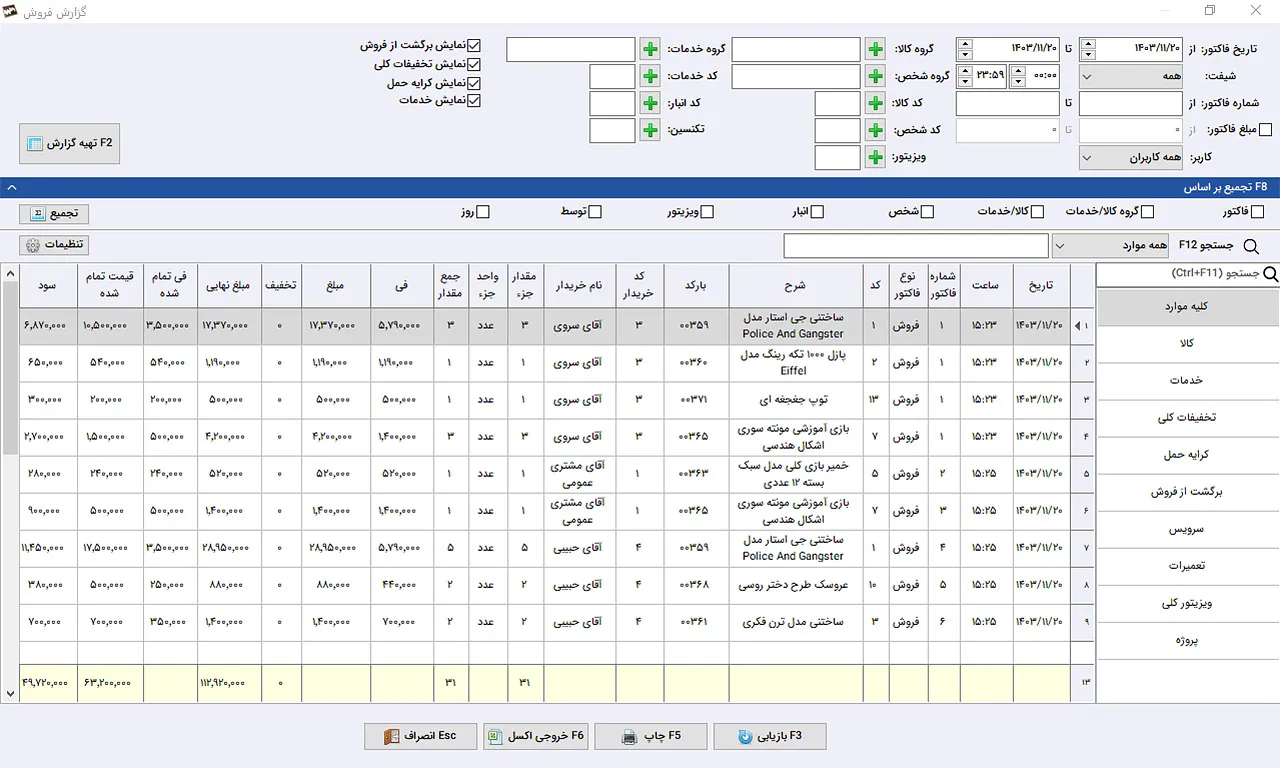
Task: Check the فاکتور grouping checkbox
Action: pos(1257,212)
